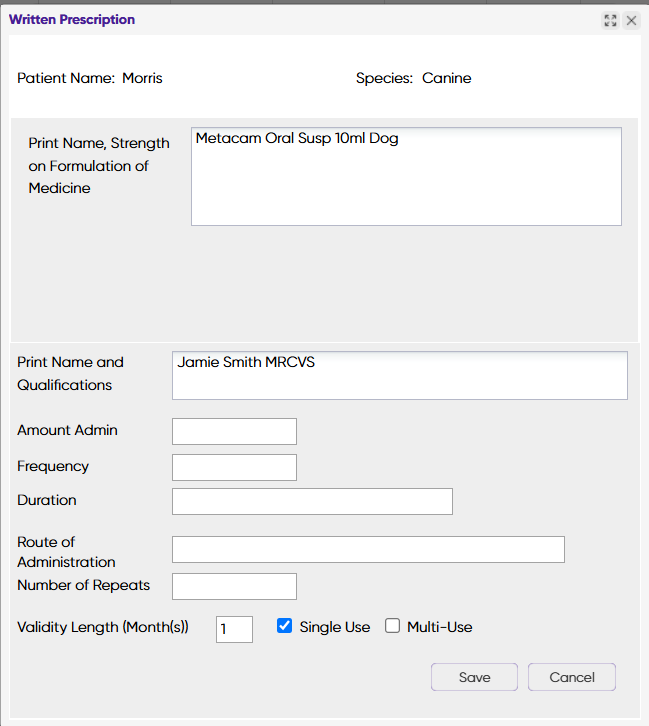Select the Validity Length months box
The image size is (649, 726).
click(234, 629)
